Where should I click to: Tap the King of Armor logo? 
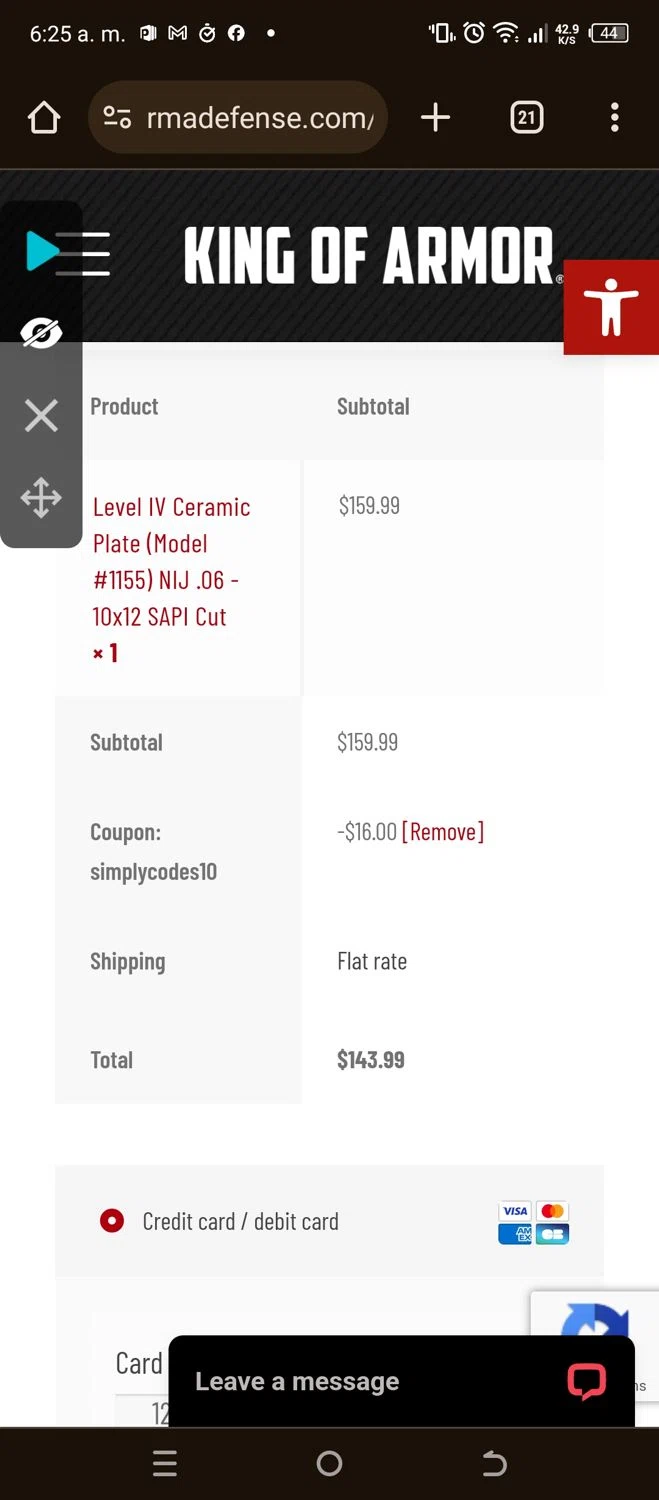coord(368,255)
